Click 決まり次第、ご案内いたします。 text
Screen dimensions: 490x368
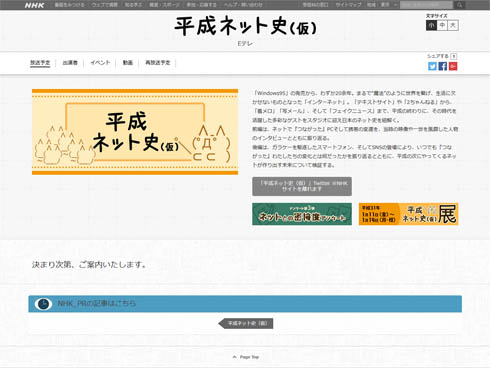coord(89,265)
